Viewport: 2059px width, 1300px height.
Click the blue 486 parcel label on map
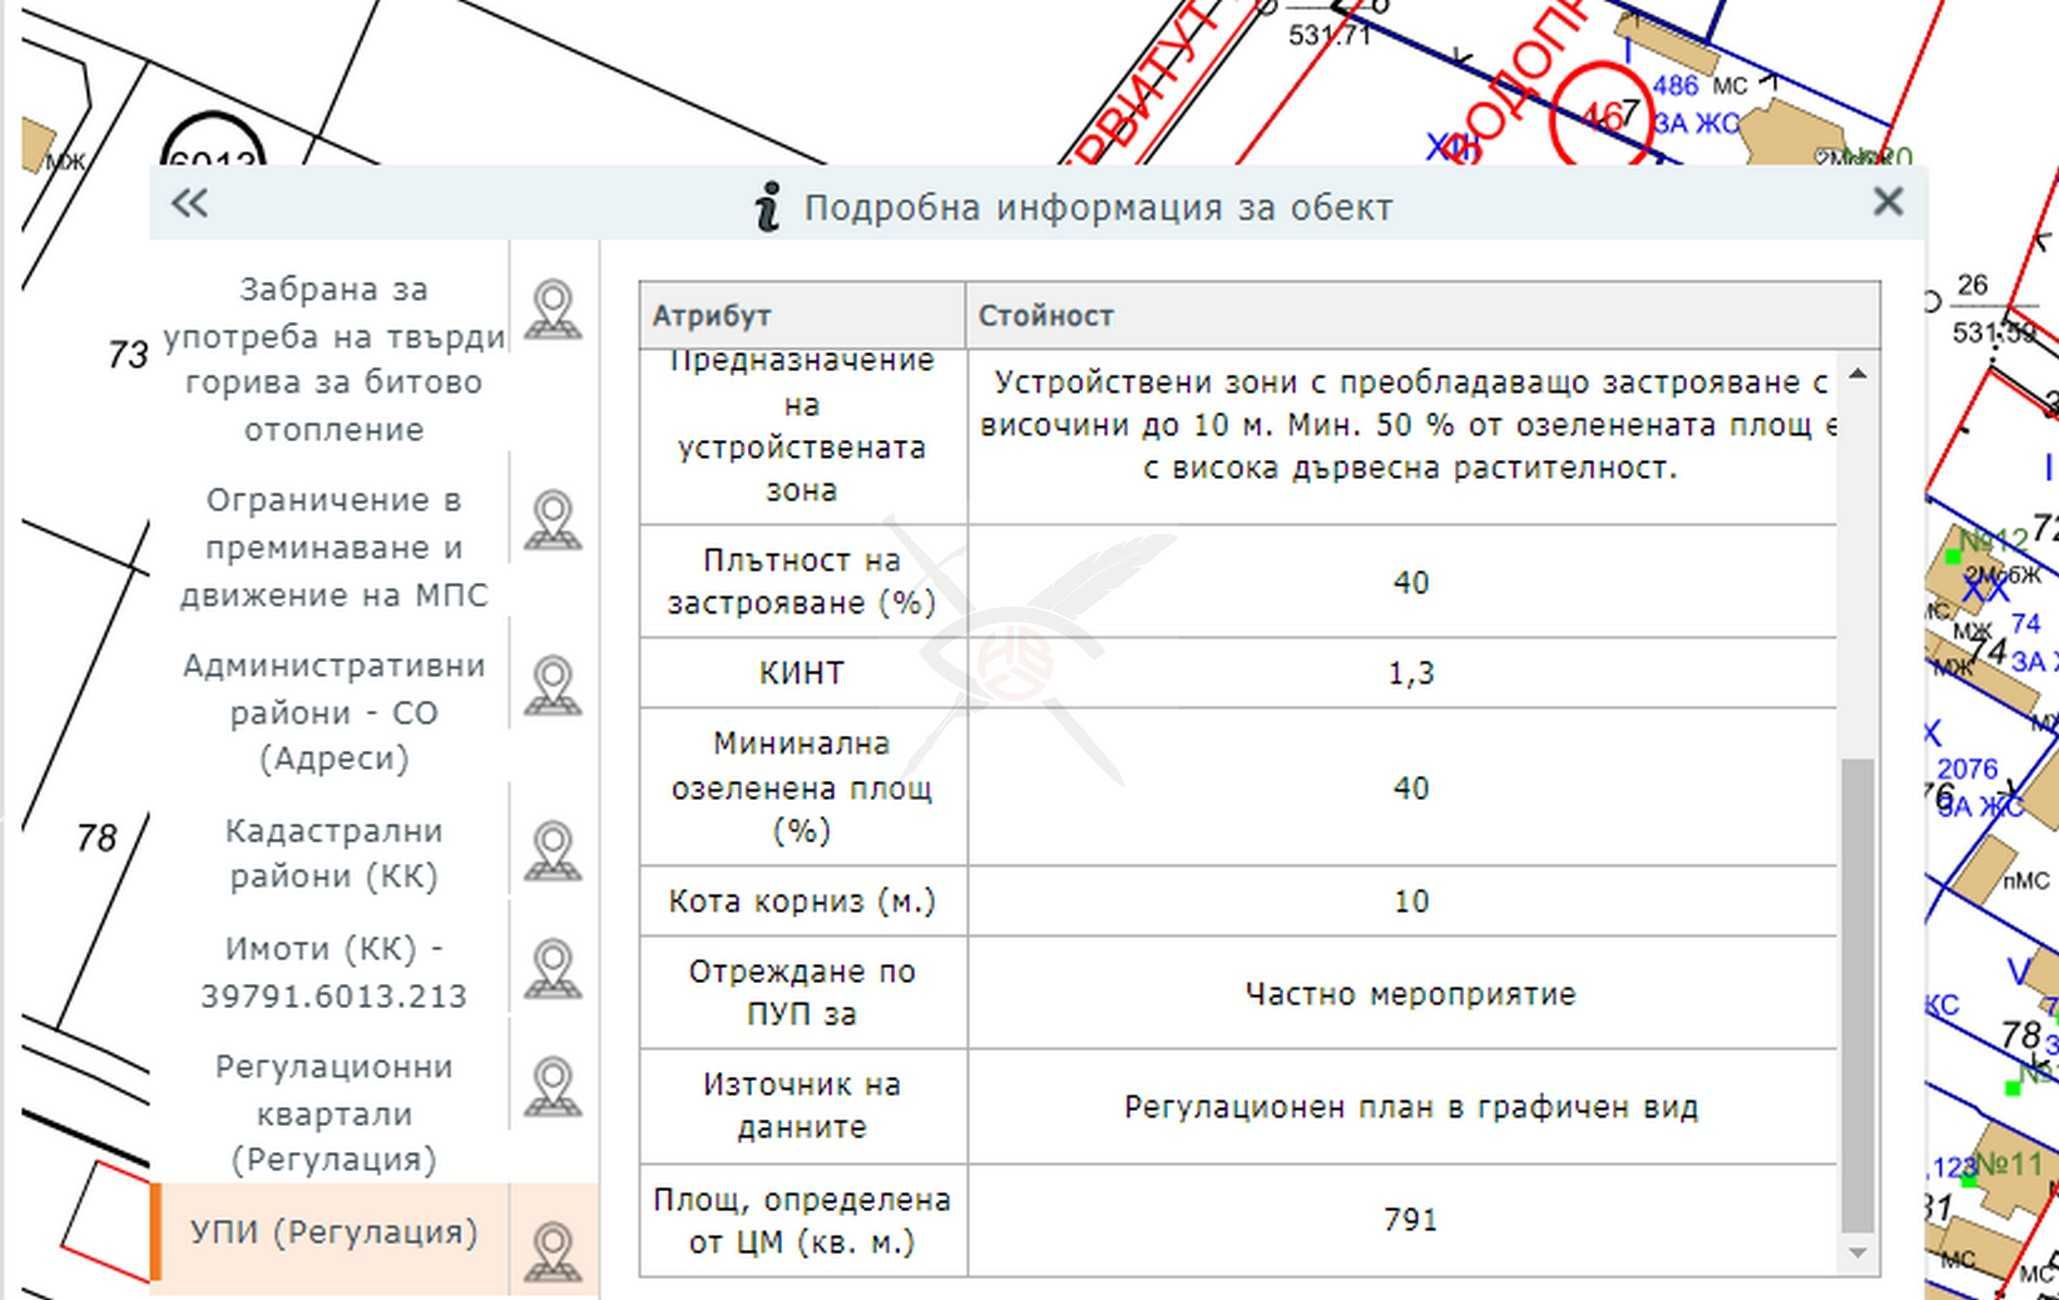1675,86
